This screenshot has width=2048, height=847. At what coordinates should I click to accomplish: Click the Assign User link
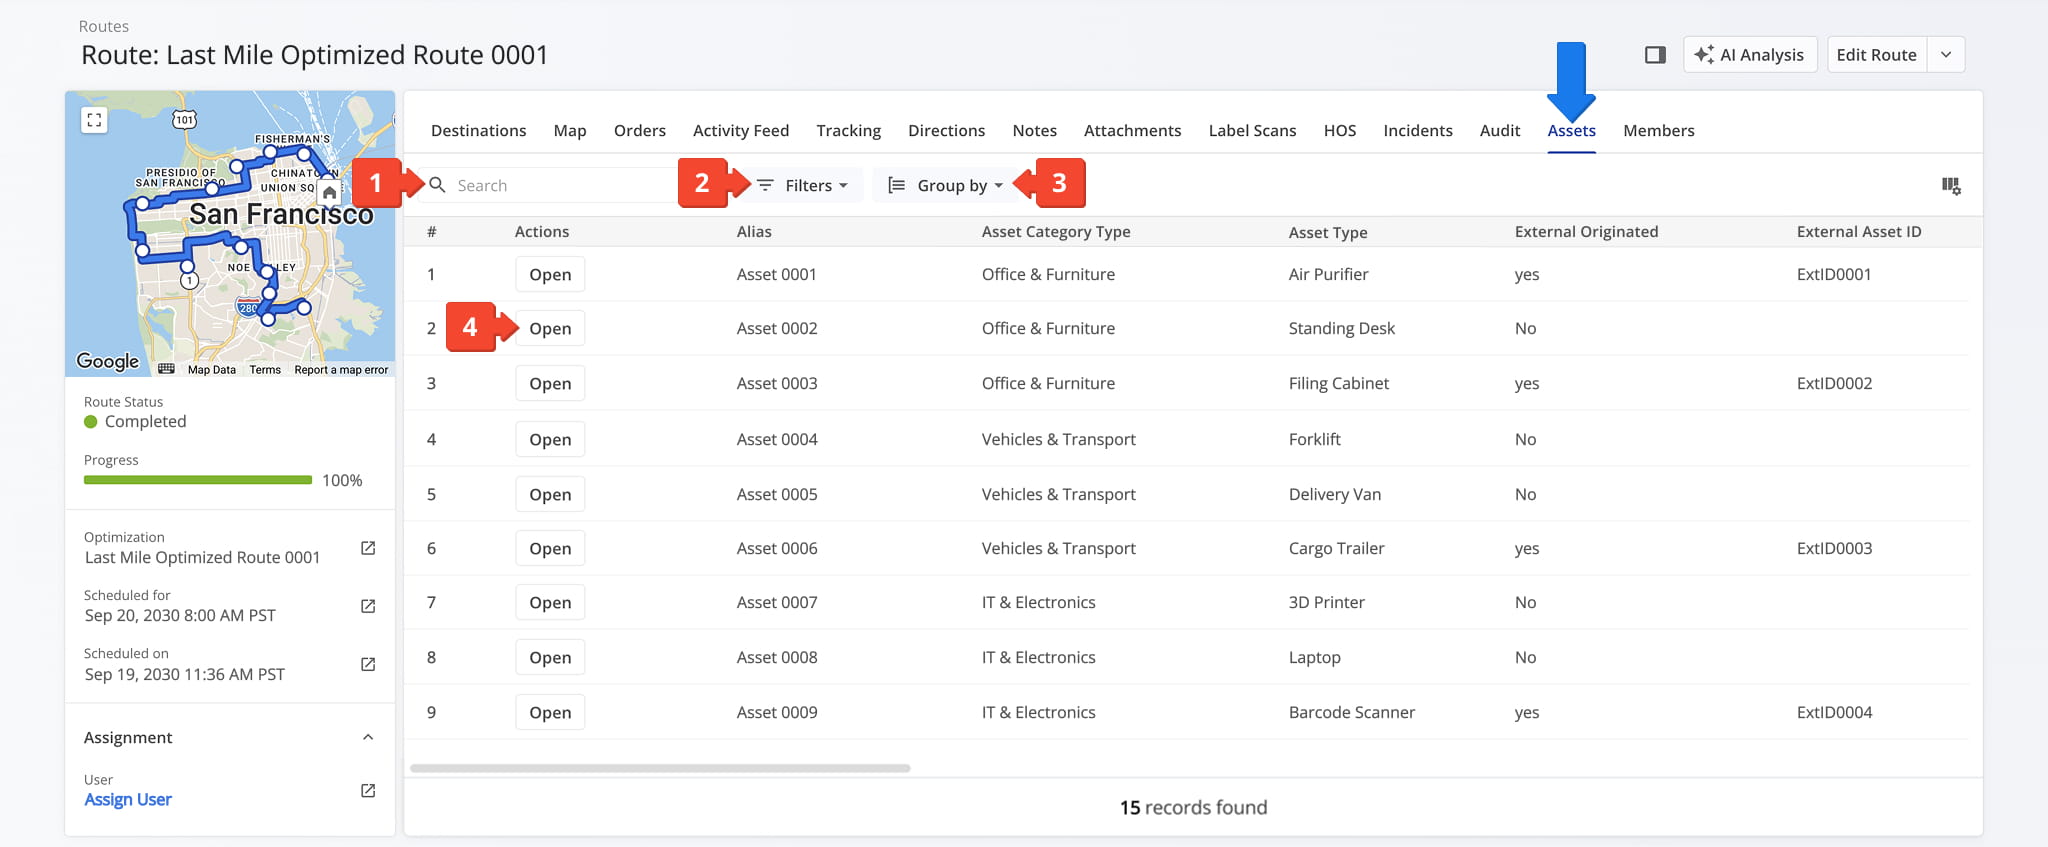[128, 799]
